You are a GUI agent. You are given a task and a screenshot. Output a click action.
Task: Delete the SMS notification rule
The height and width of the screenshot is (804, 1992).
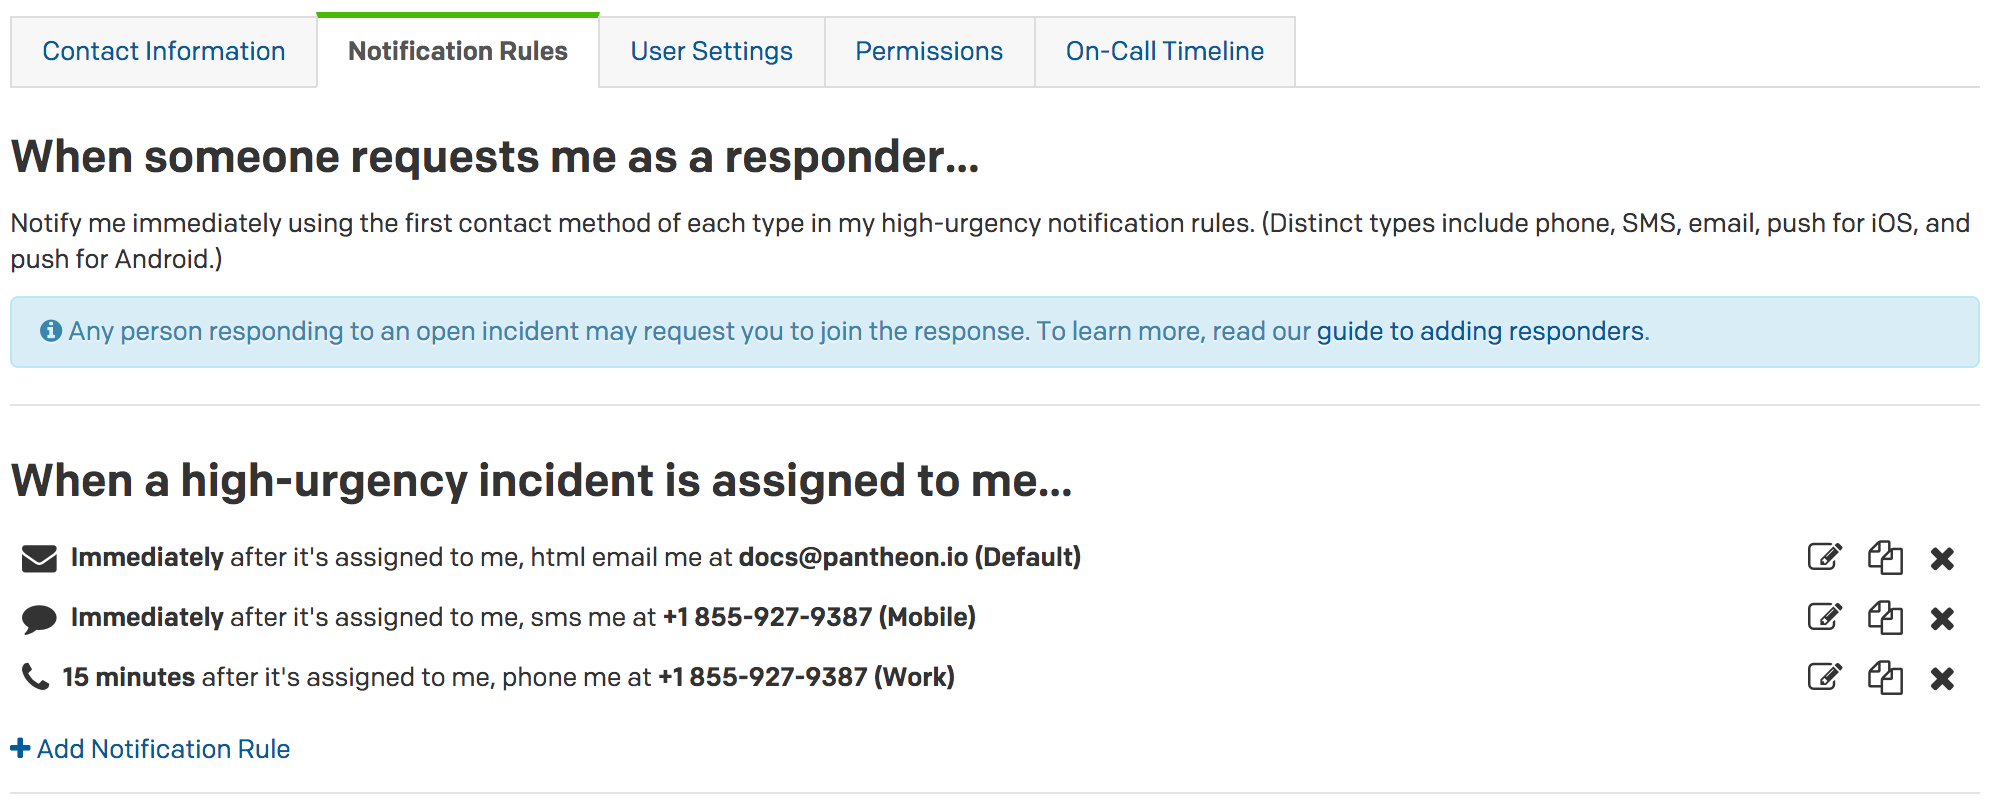pyautogui.click(x=1942, y=617)
